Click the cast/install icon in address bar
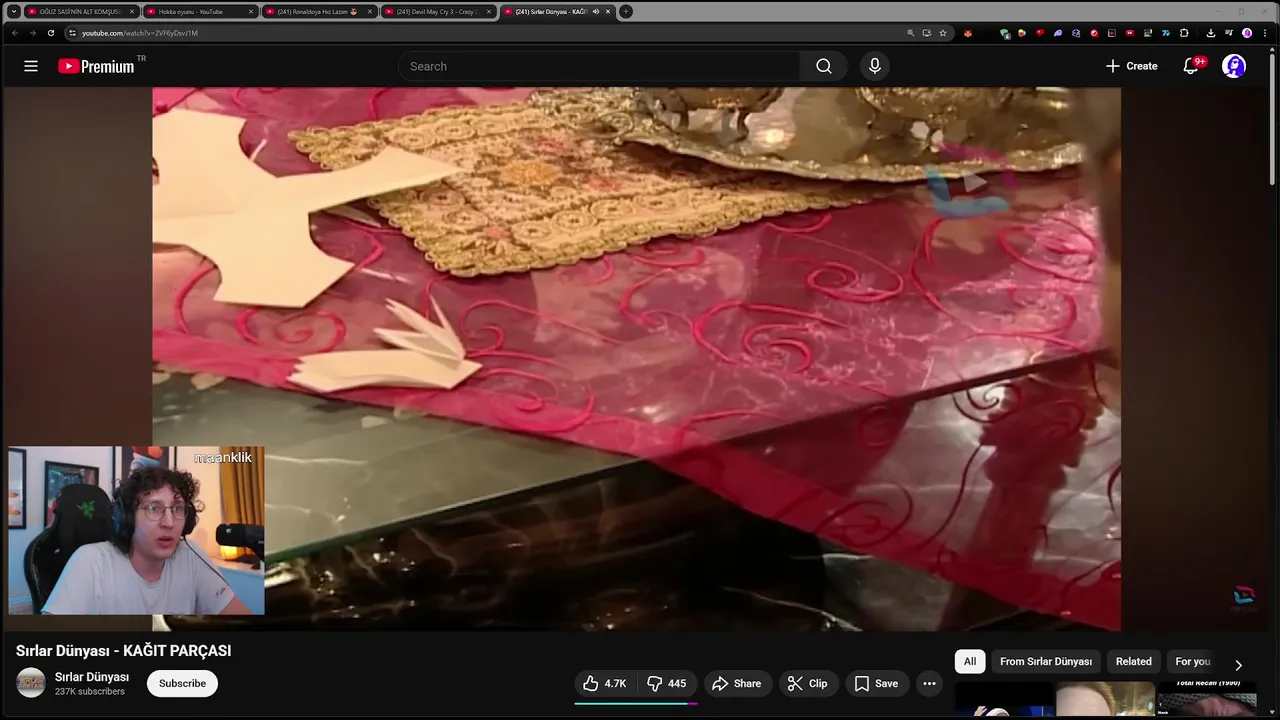This screenshot has height=720, width=1280. coord(926,33)
